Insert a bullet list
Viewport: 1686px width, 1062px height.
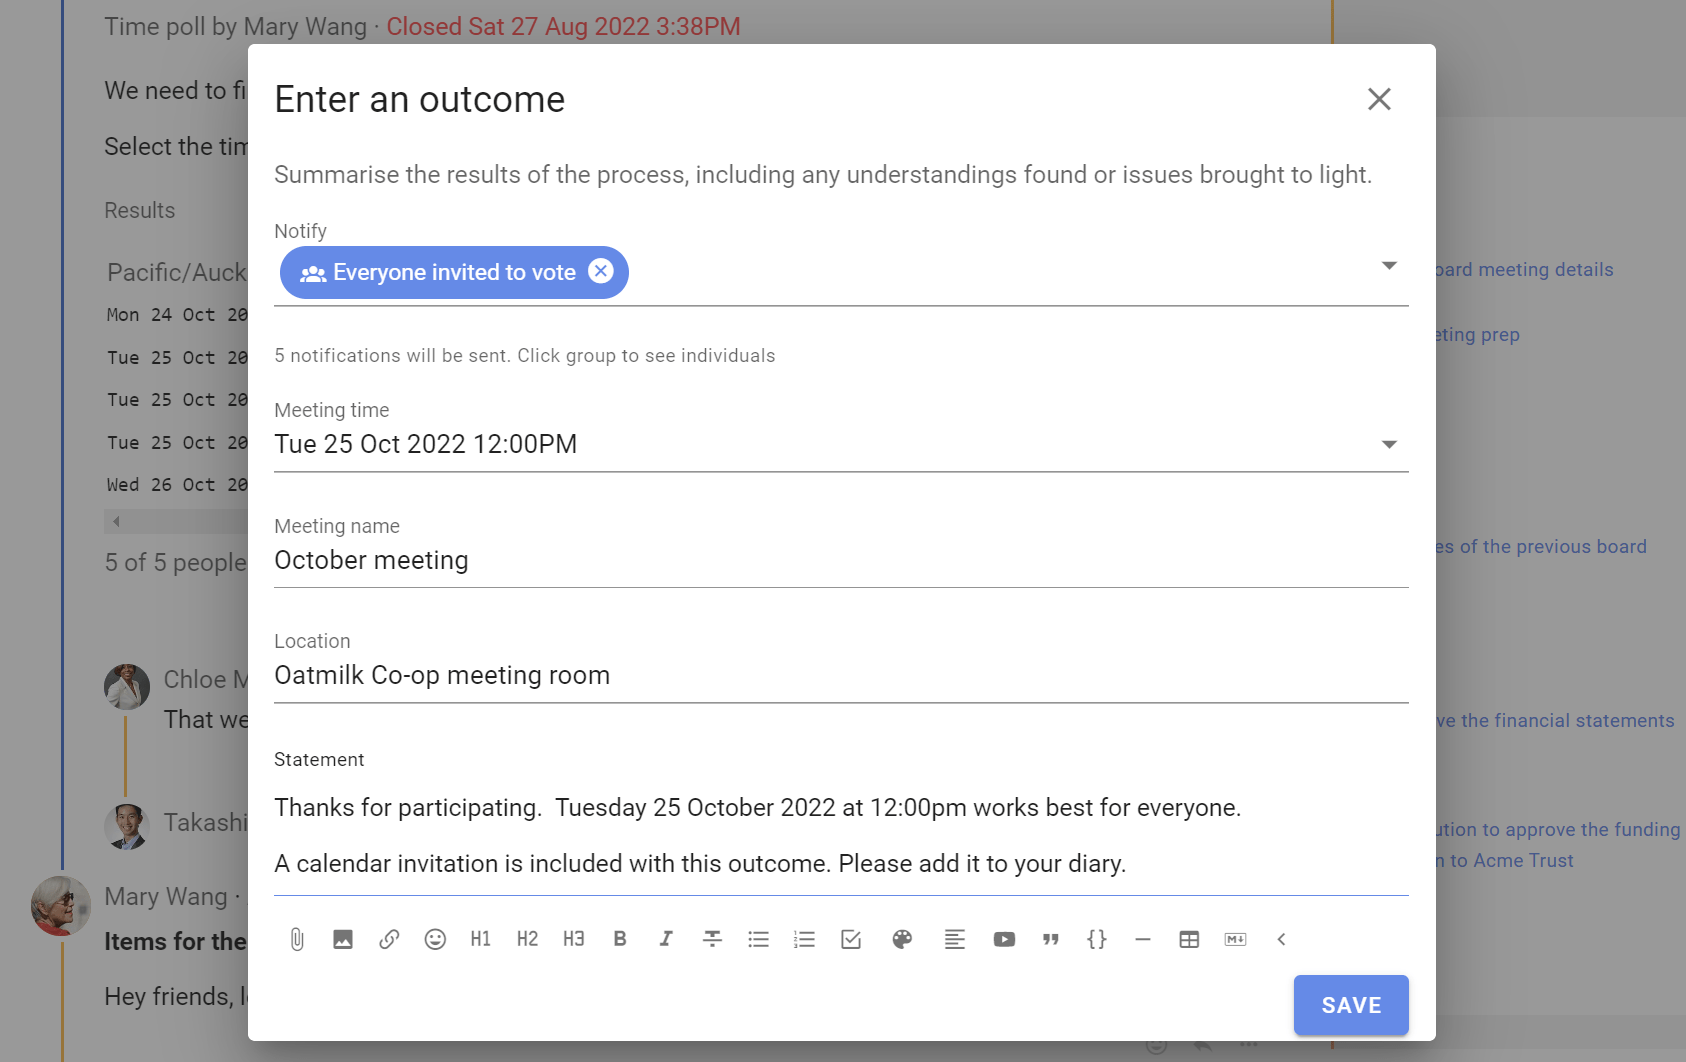coord(759,939)
